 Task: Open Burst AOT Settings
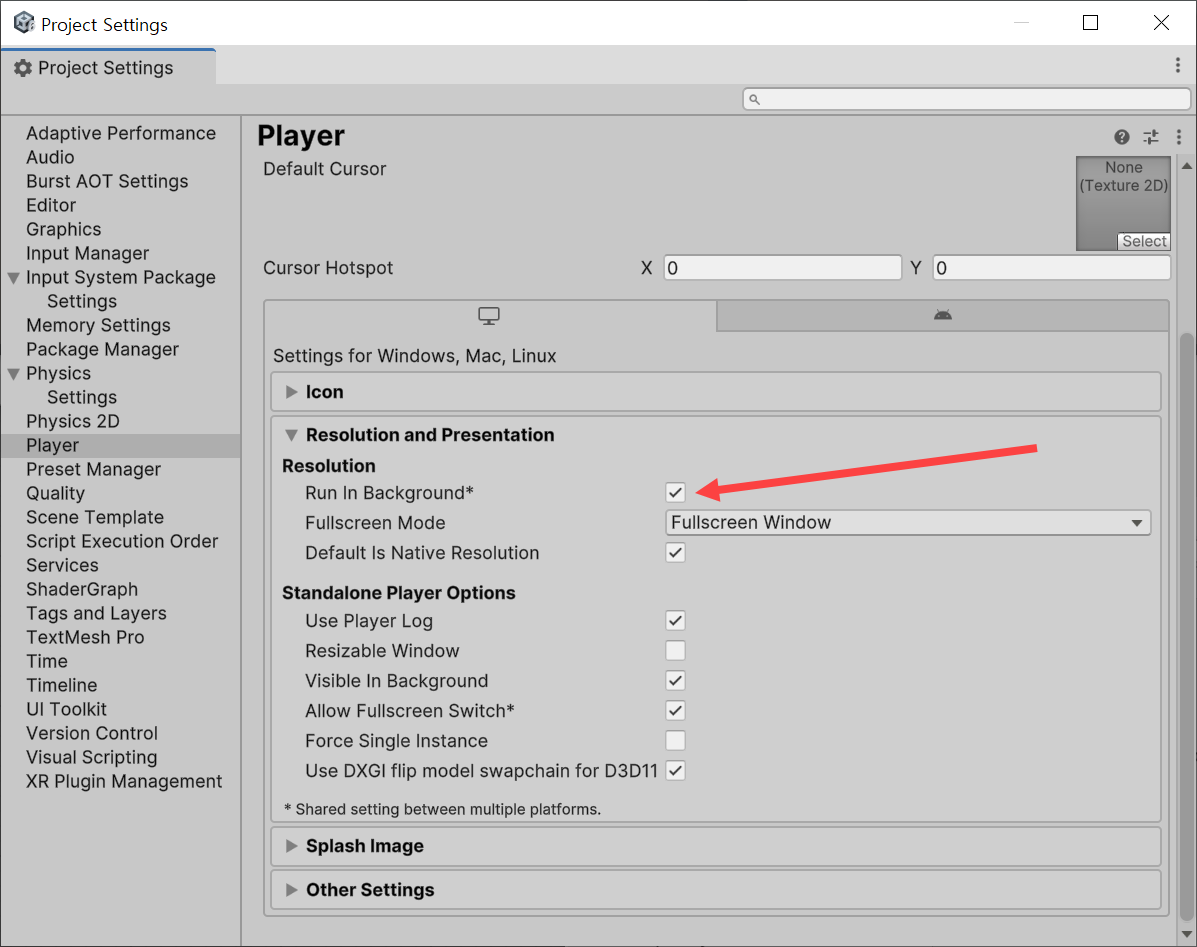[x=107, y=182]
